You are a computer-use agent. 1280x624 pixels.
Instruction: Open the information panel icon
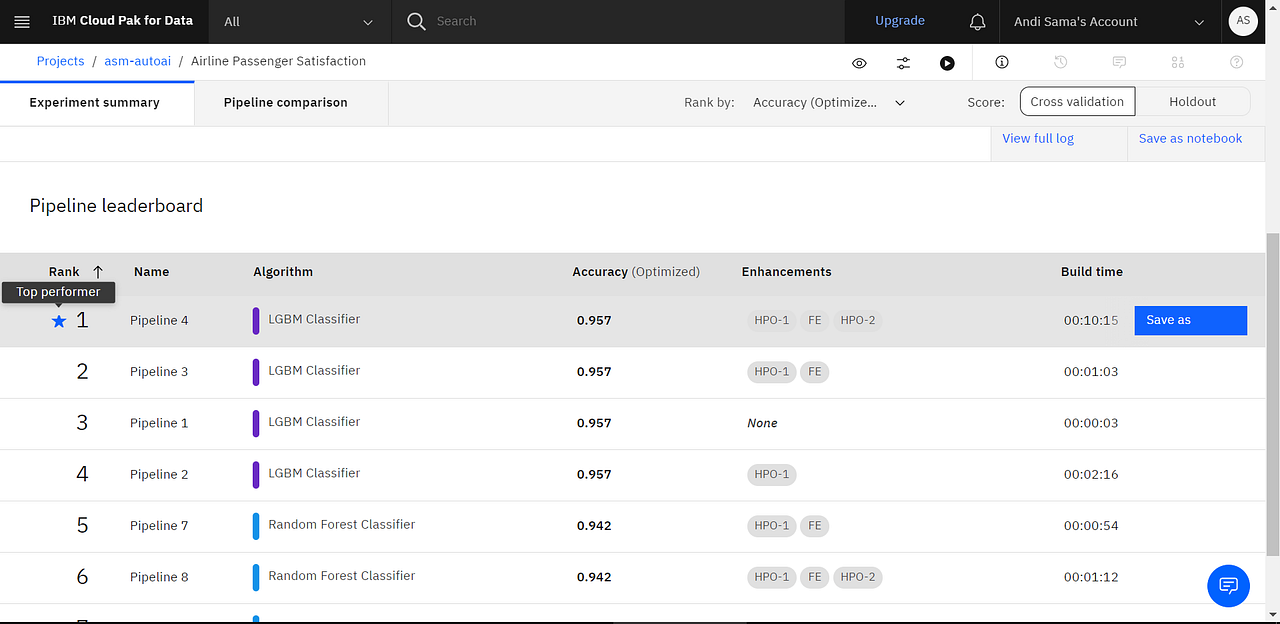1001,62
